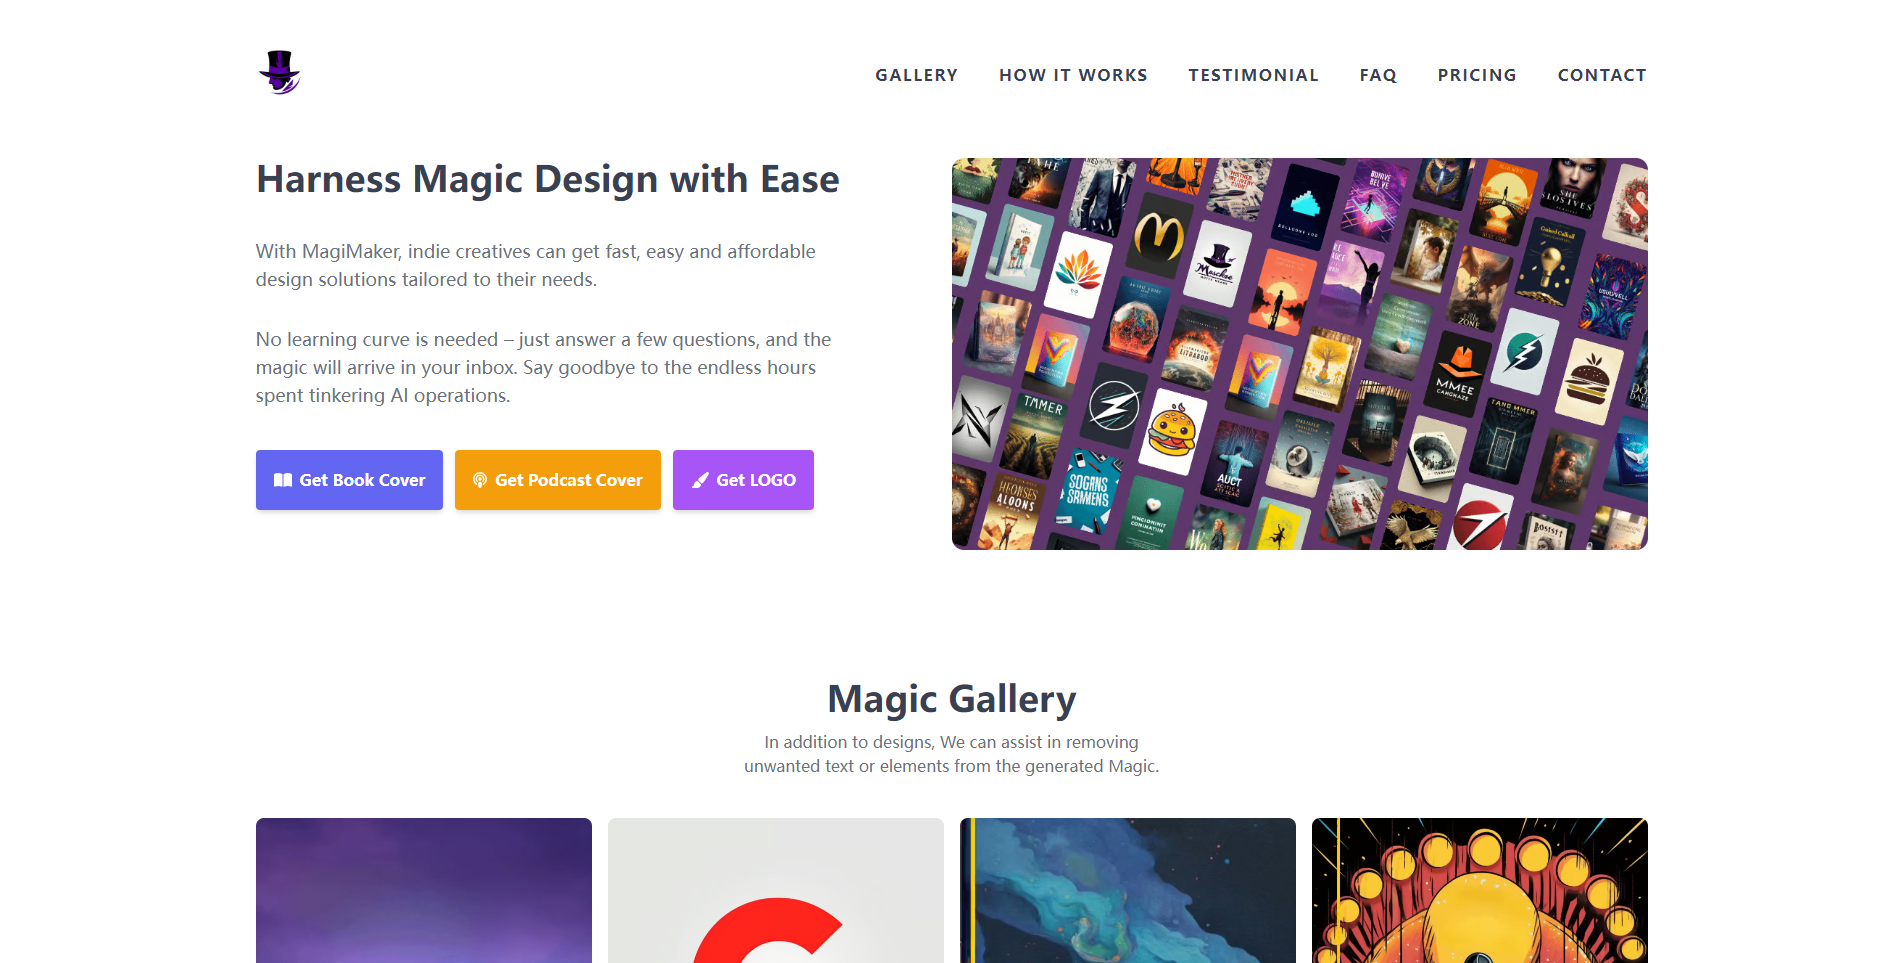Open the GALLERY menu item
Image resolution: width=1900 pixels, height=963 pixels.
tap(916, 75)
